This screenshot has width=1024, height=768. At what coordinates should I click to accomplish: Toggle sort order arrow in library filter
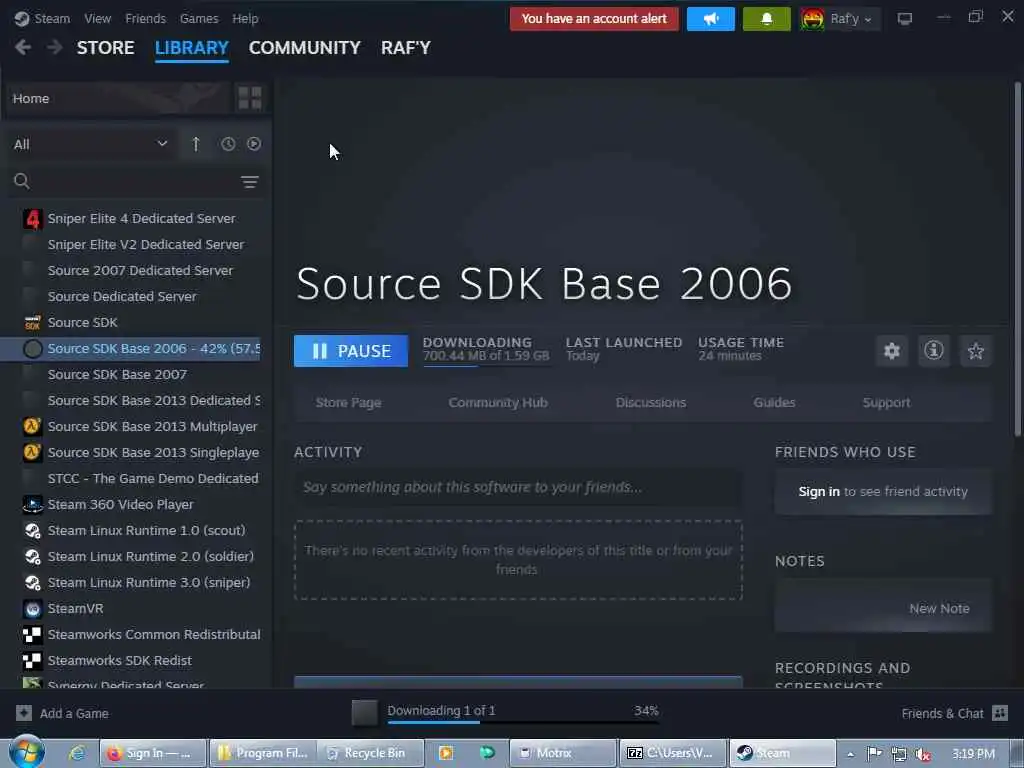coord(196,144)
